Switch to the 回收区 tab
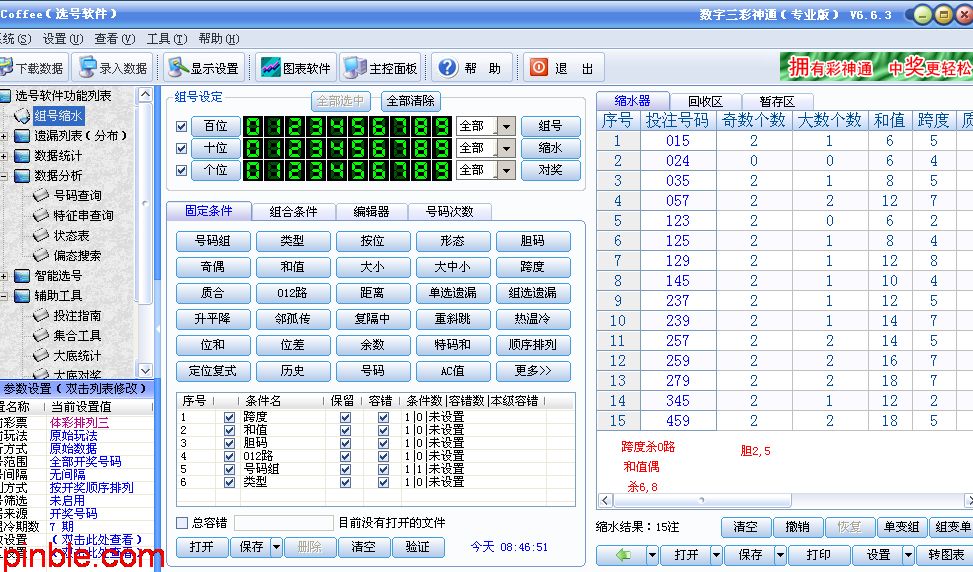This screenshot has height=572, width=973. [x=705, y=101]
